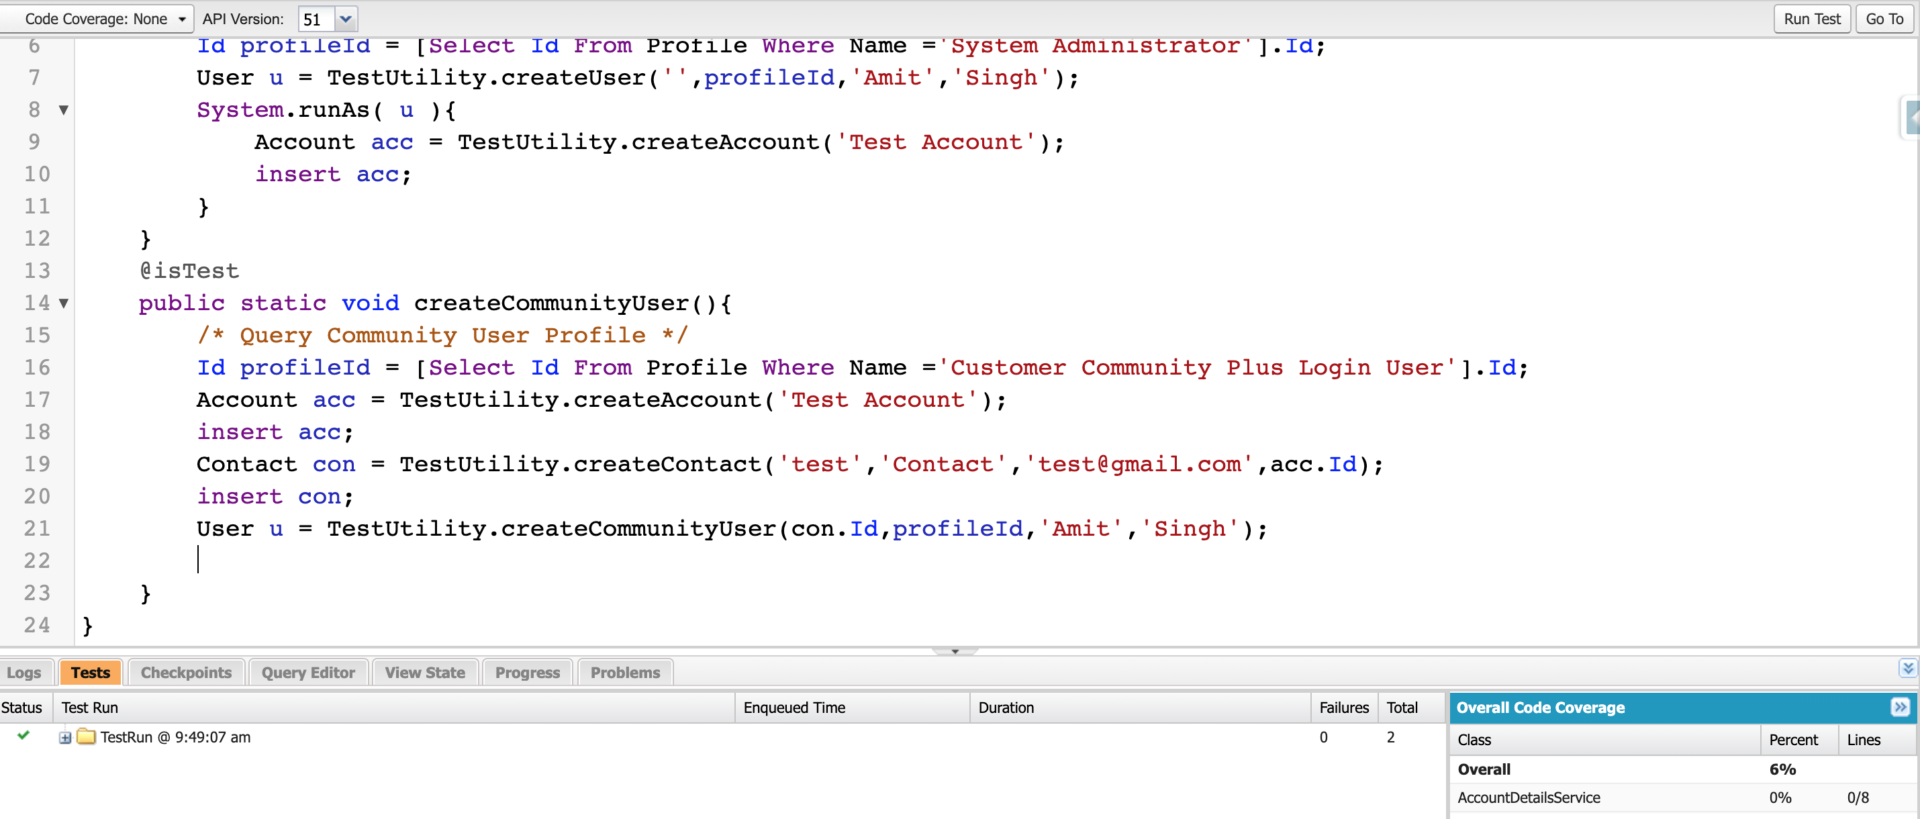1920x819 pixels.
Task: Click the side panel expand handle at right edge
Action: point(1910,118)
